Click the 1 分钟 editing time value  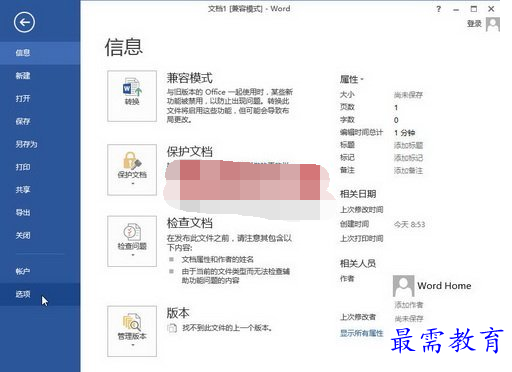(404, 133)
